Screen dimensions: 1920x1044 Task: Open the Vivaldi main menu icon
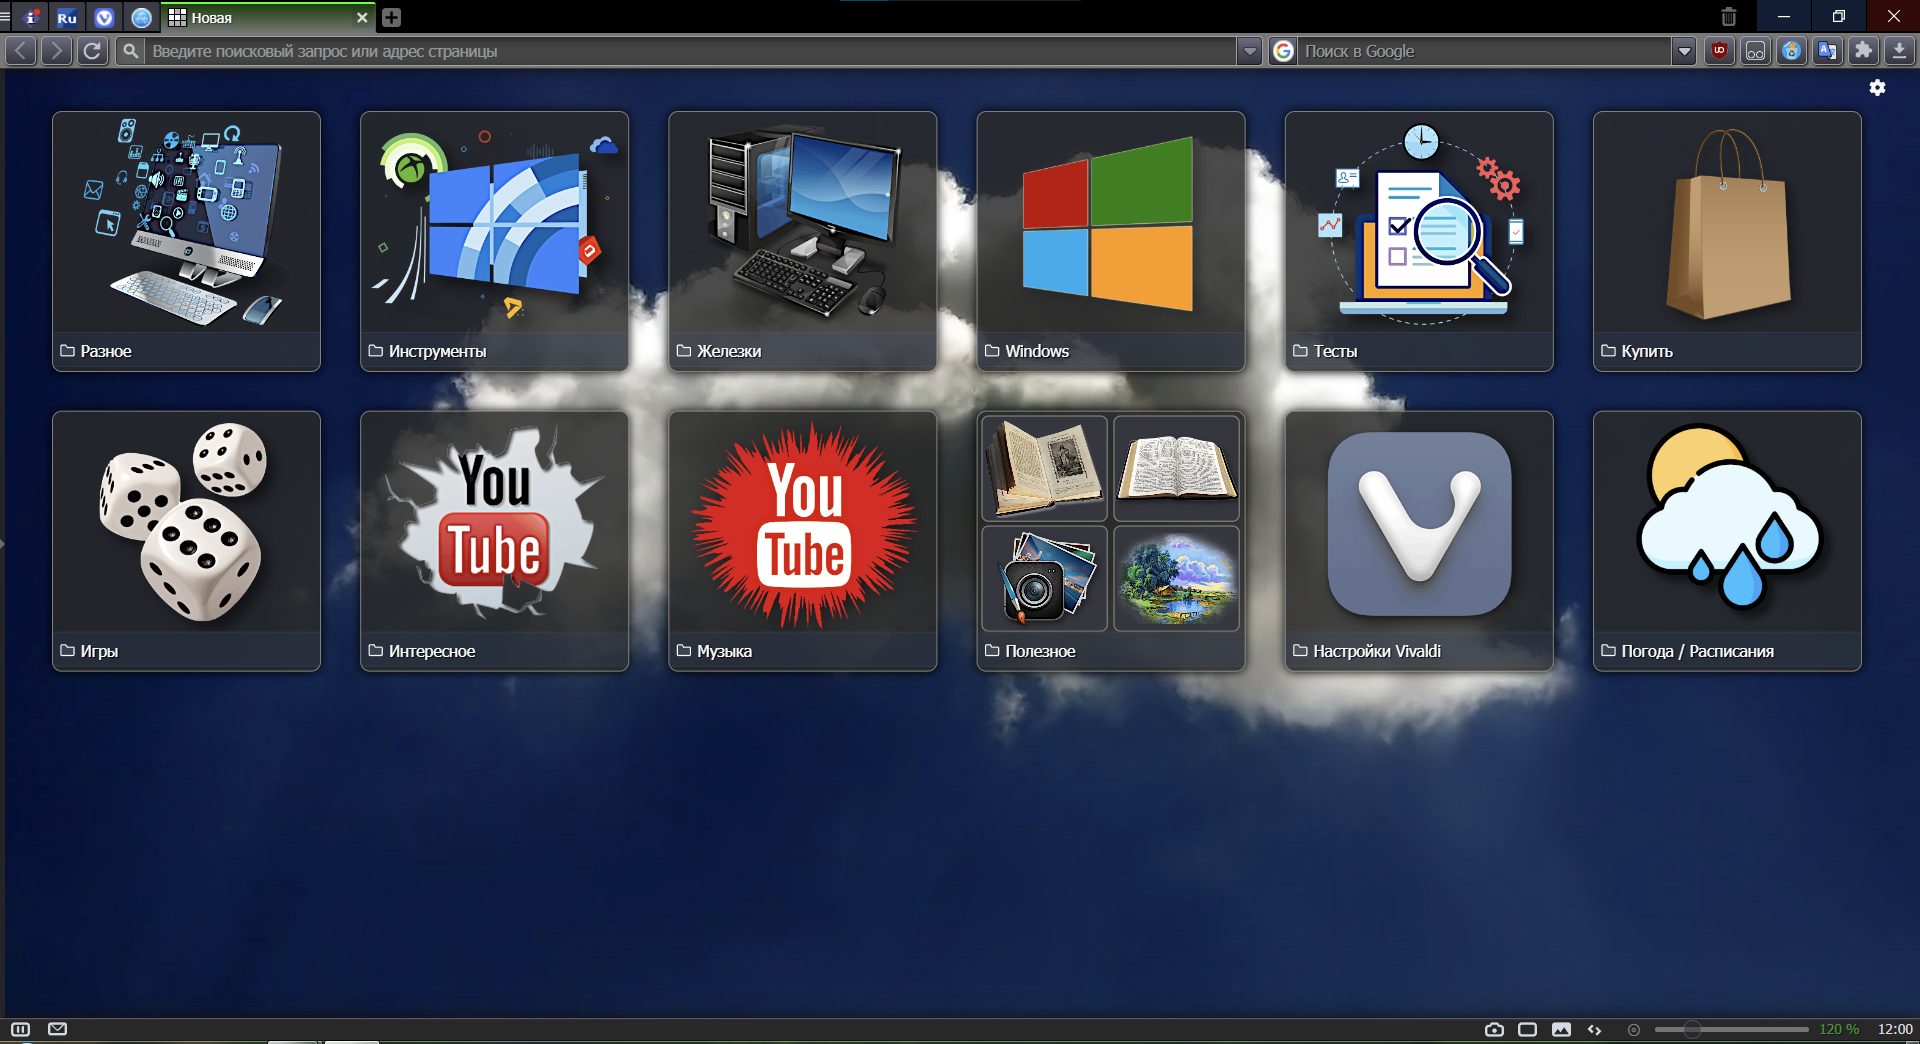tap(5, 17)
